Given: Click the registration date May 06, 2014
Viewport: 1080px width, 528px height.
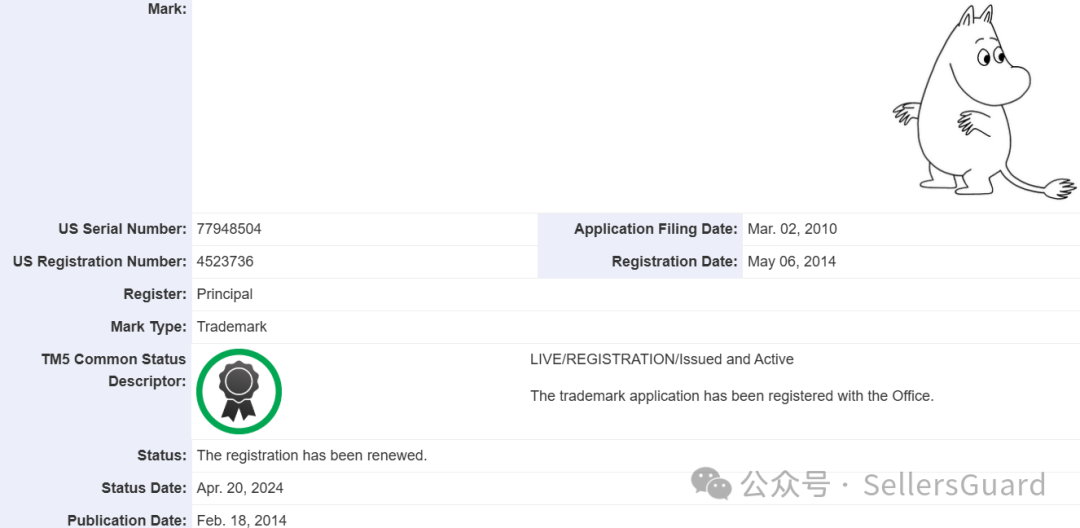Looking at the screenshot, I should tap(792, 262).
